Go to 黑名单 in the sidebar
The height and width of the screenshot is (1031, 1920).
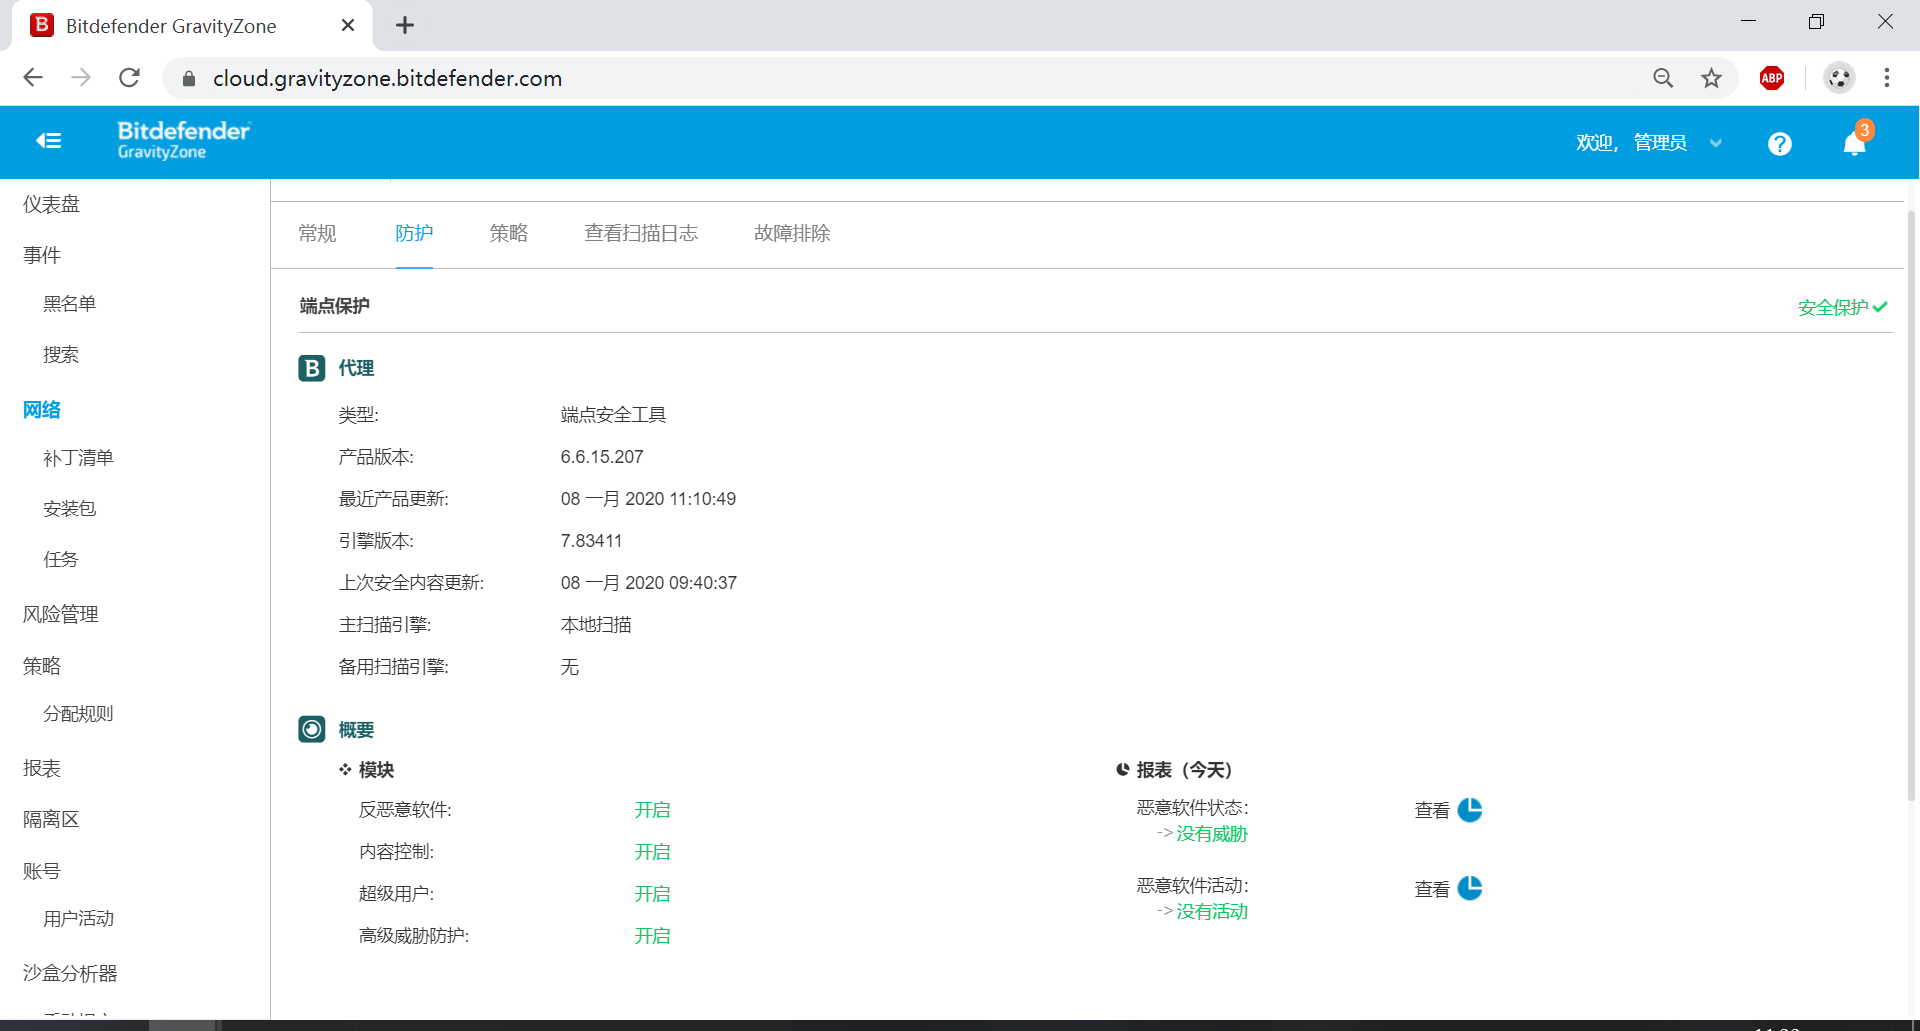tap(69, 304)
